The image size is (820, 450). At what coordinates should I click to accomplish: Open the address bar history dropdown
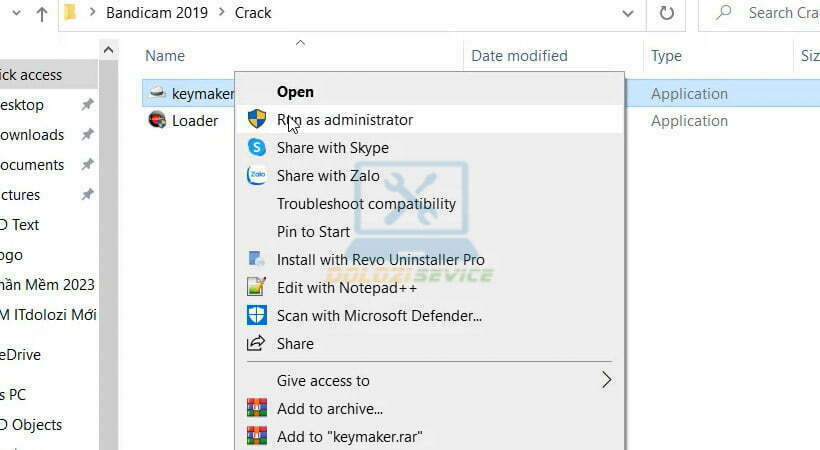[x=627, y=14]
